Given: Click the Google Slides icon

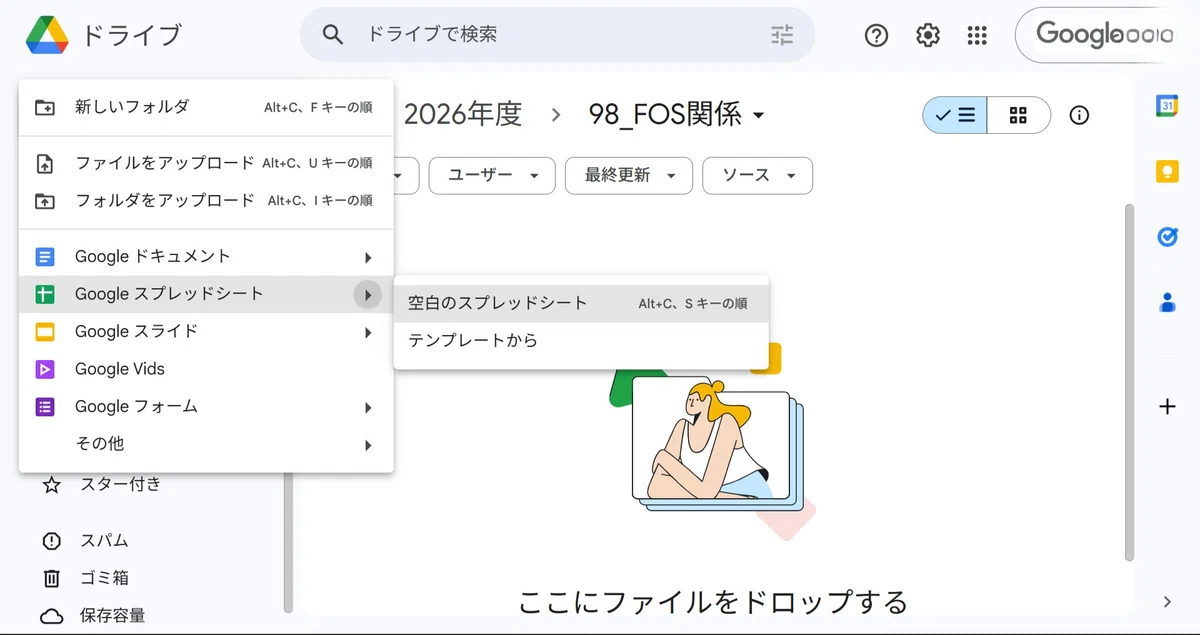Looking at the screenshot, I should [x=45, y=332].
